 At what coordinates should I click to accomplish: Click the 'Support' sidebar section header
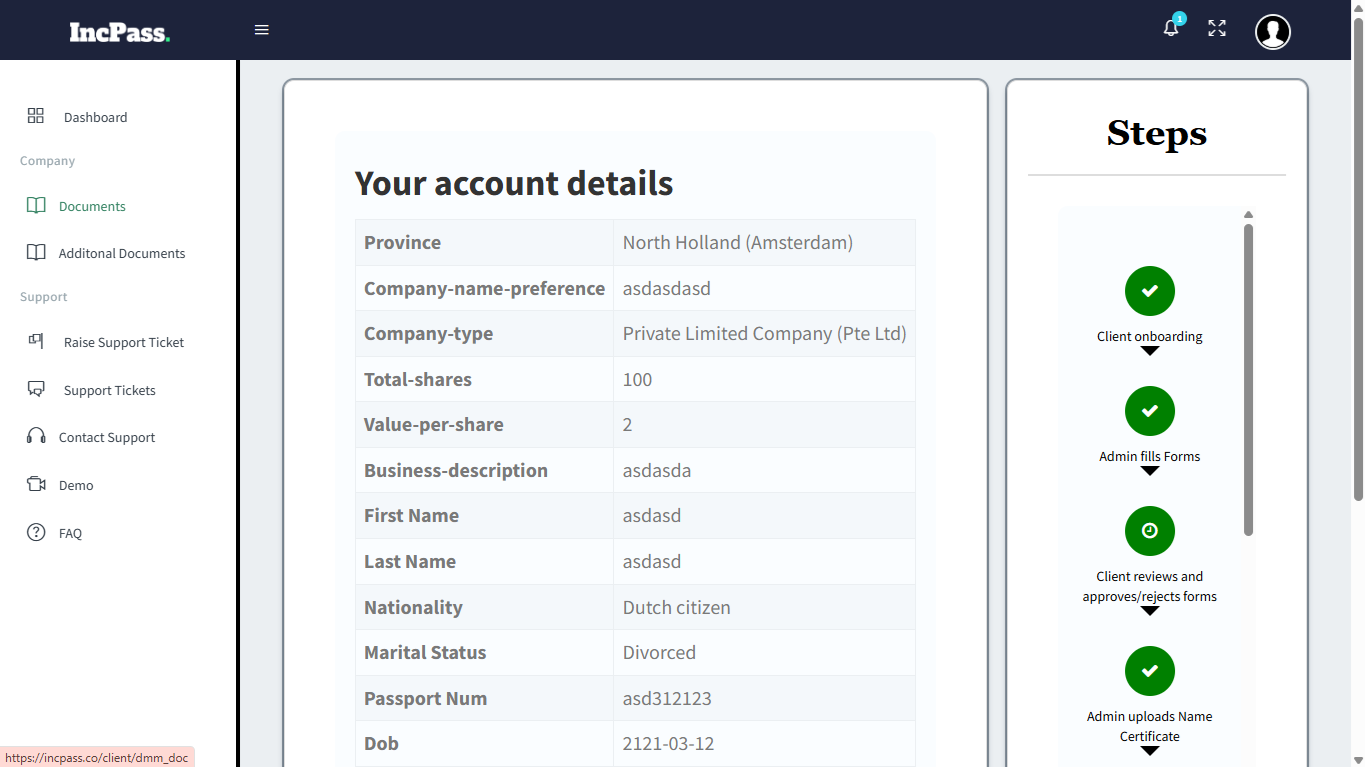point(44,297)
